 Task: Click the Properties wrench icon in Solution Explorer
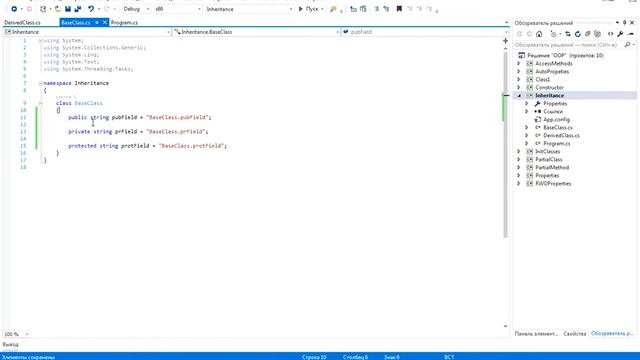point(620,34)
